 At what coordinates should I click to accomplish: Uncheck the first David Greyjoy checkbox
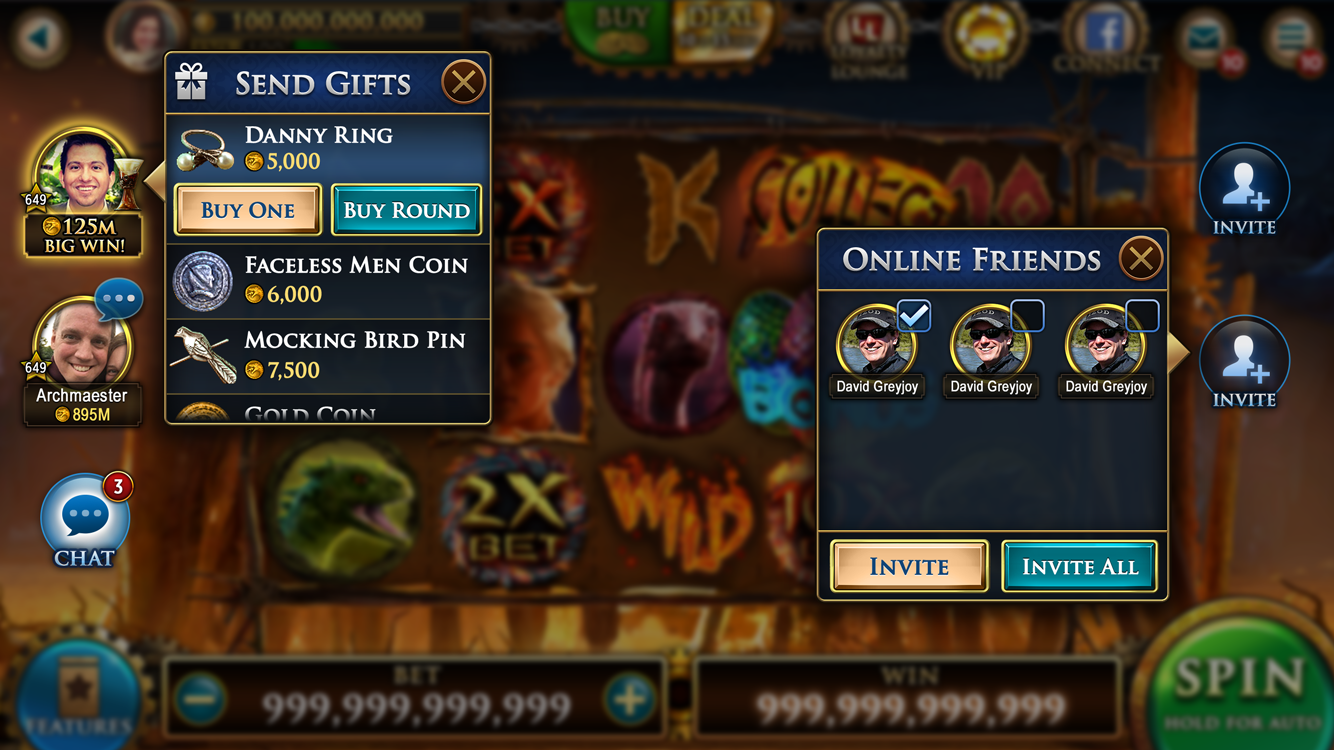tap(914, 315)
